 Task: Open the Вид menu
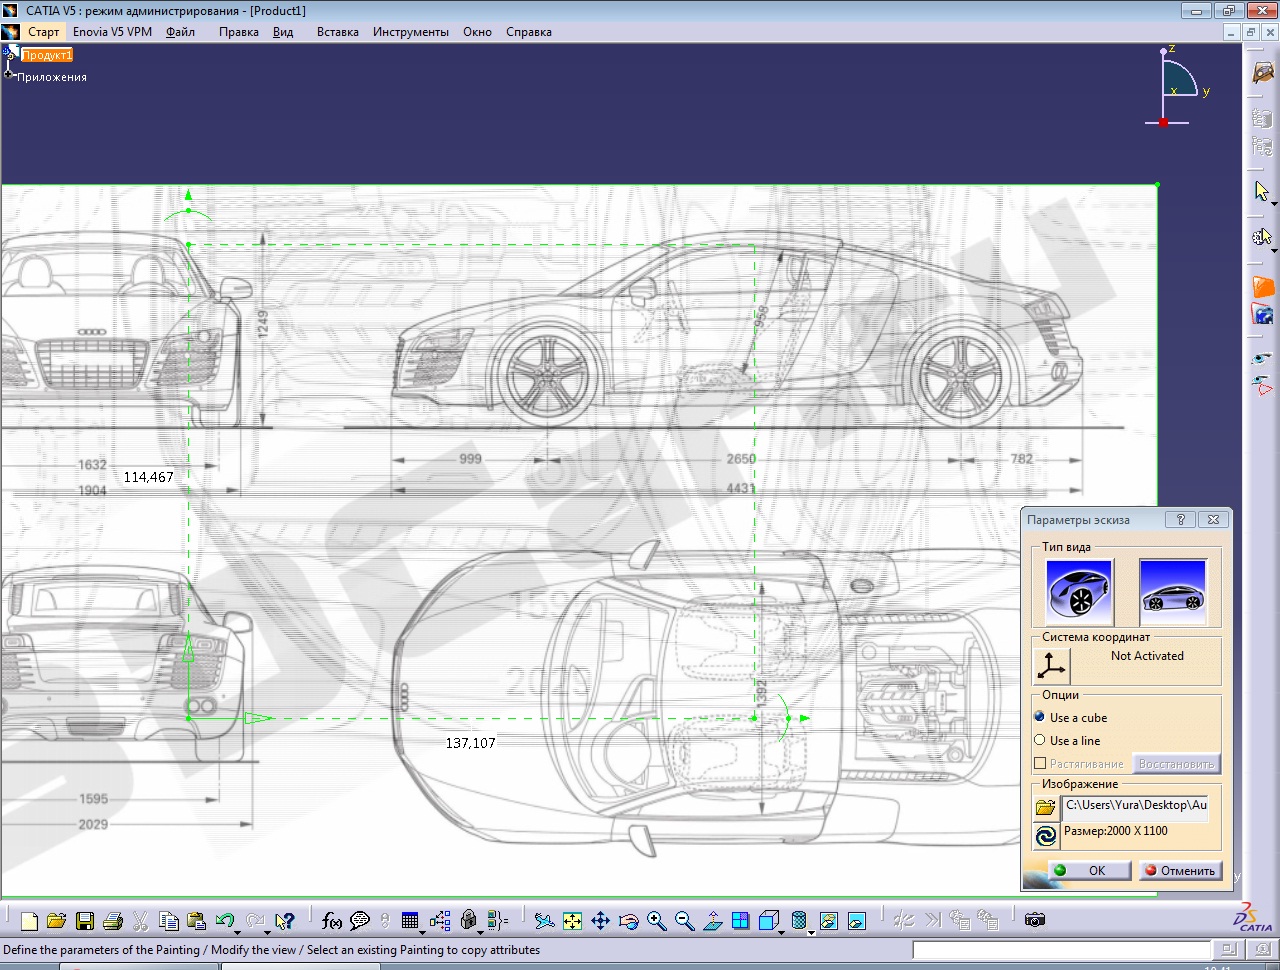pos(283,32)
